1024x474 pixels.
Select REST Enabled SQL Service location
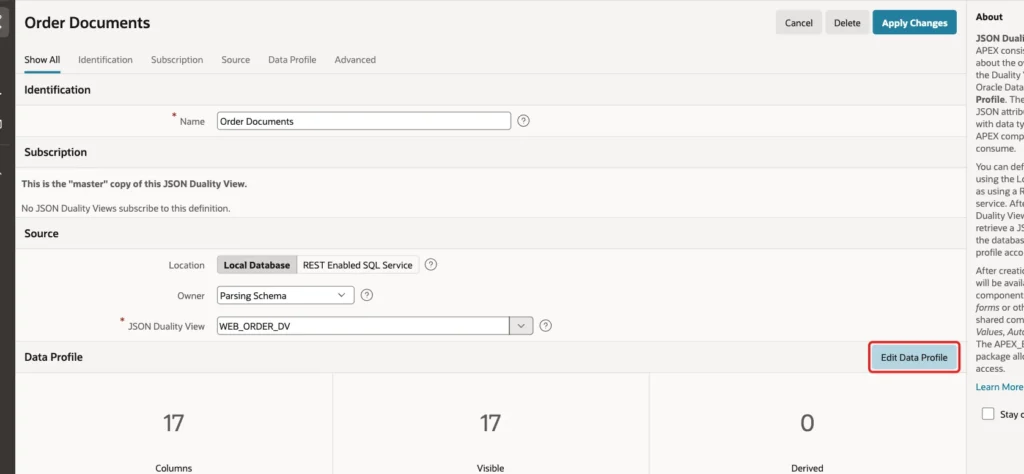[358, 265]
